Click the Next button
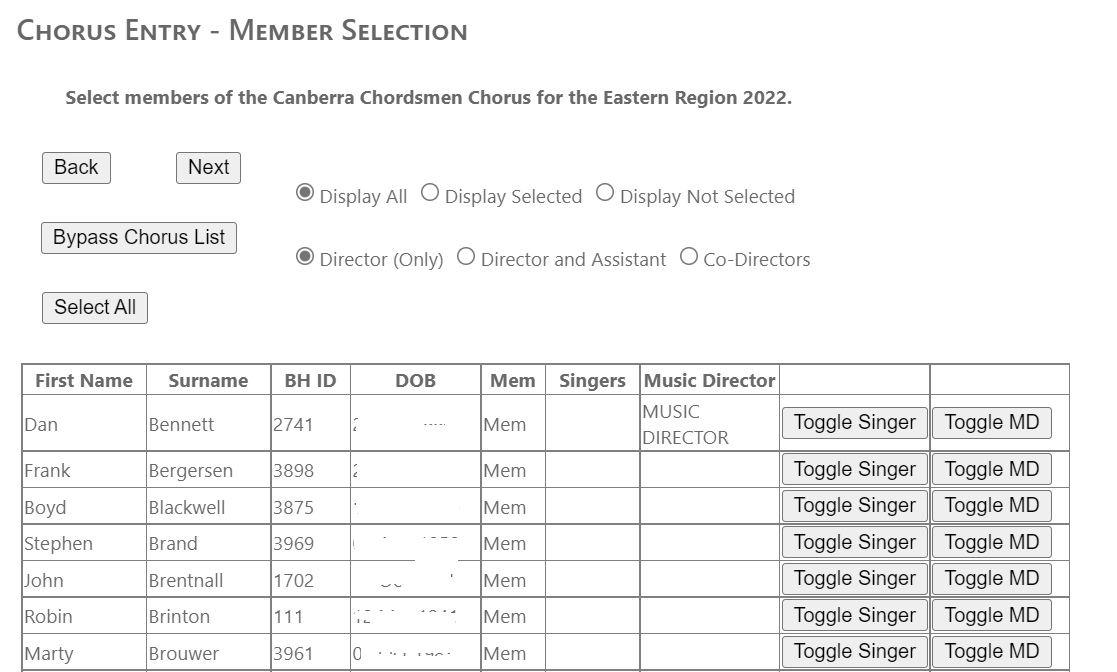Viewport: 1117px width, 672px height. 208,168
